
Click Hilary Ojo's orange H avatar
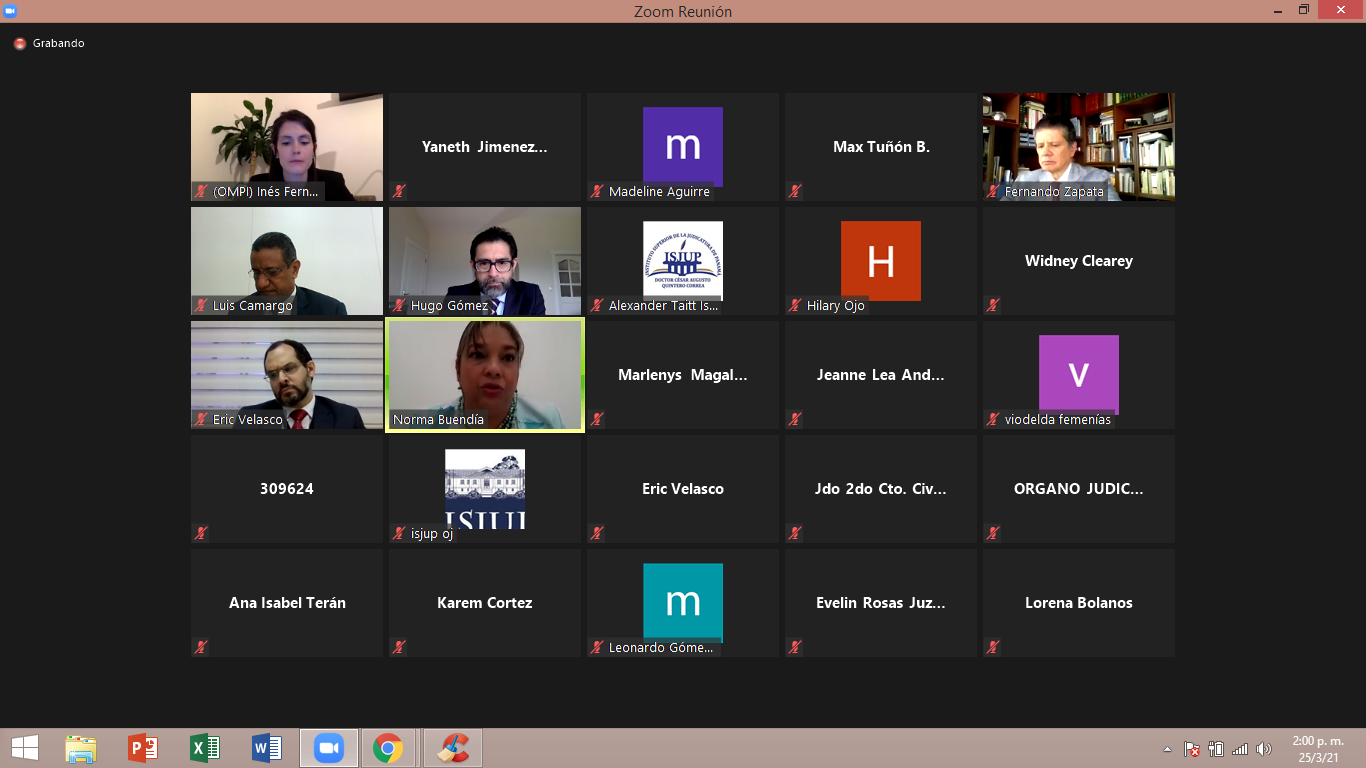(881, 260)
